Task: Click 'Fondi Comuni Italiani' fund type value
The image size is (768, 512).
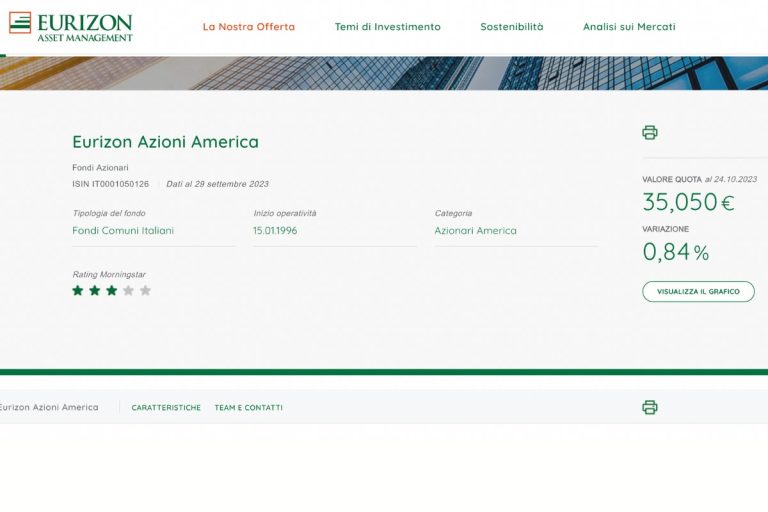Action: 123,230
